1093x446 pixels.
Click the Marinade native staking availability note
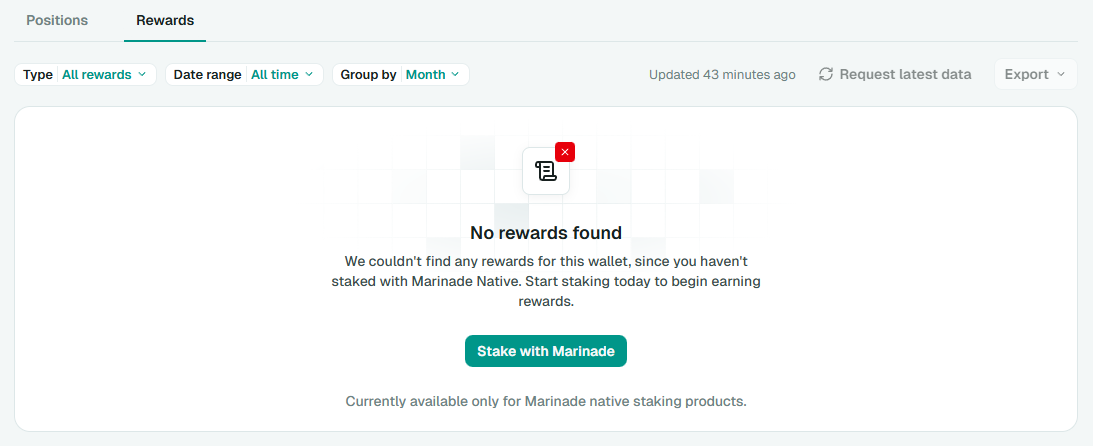tap(546, 401)
